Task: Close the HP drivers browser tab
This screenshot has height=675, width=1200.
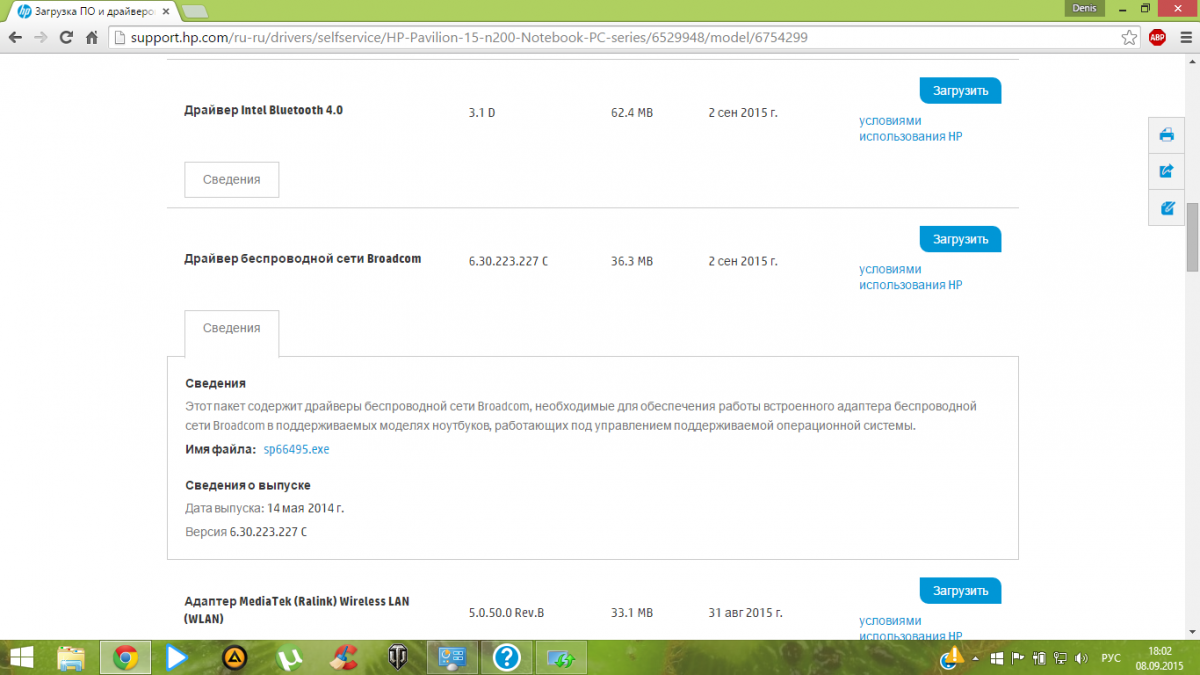Action: [x=168, y=11]
